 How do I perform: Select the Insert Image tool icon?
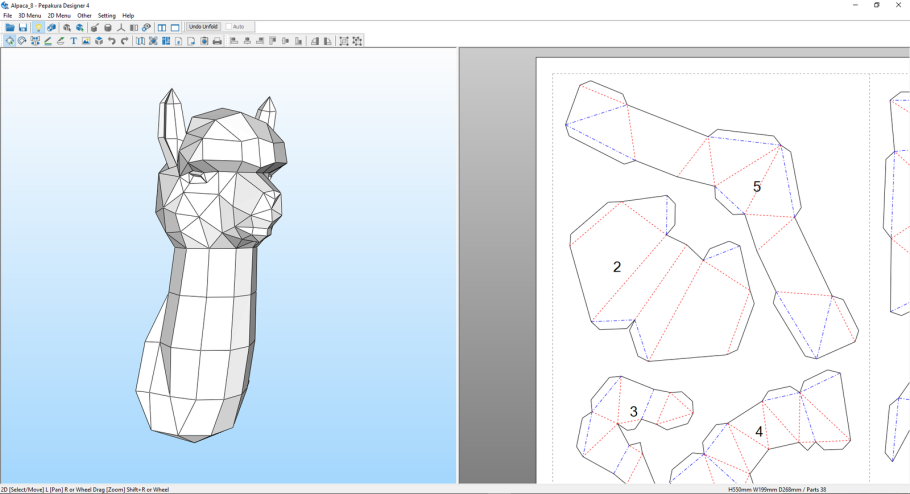coord(86,41)
